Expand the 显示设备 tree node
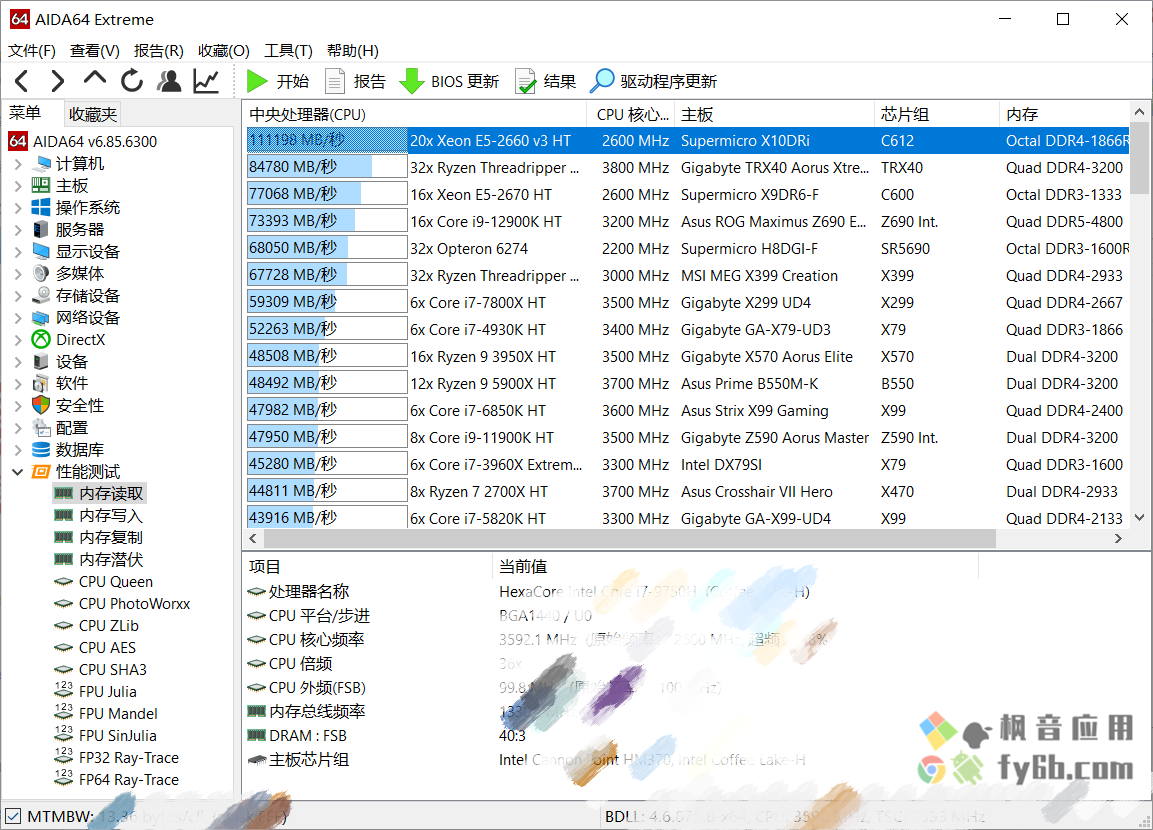 point(18,252)
